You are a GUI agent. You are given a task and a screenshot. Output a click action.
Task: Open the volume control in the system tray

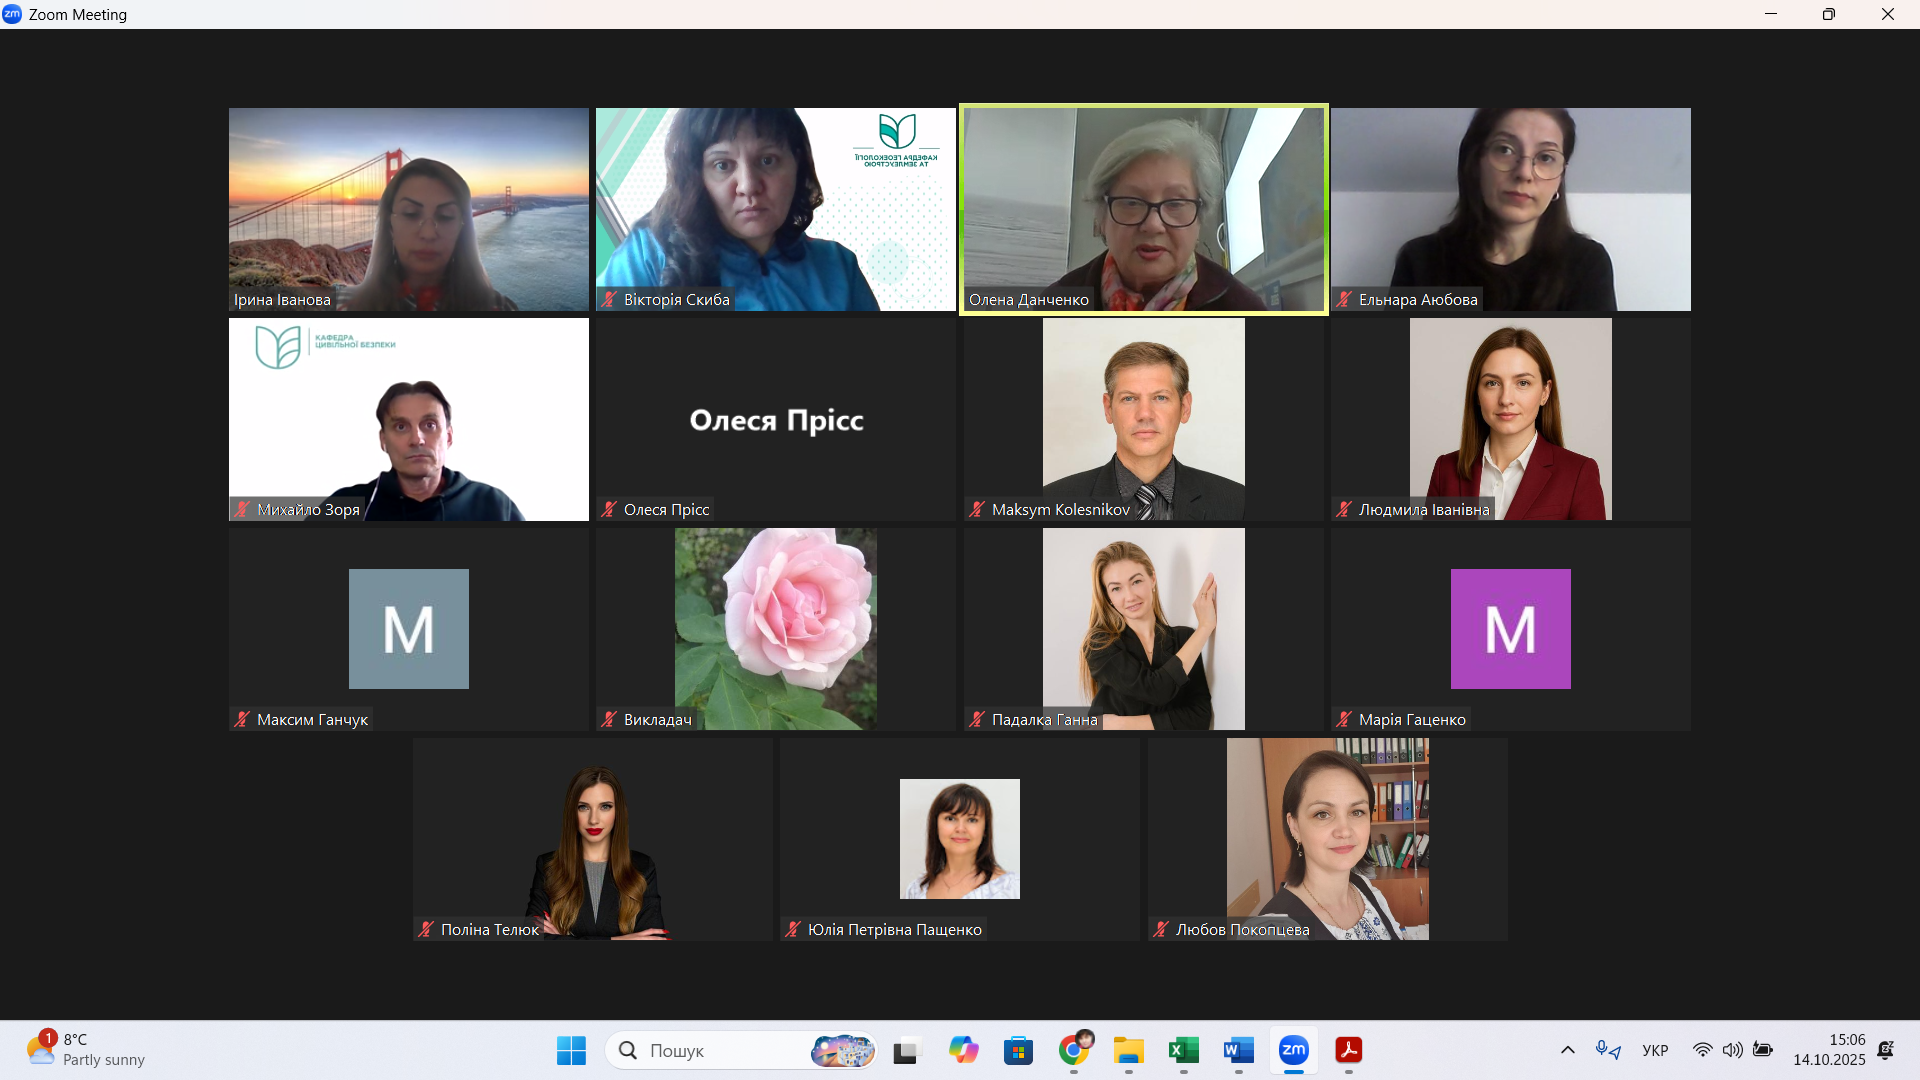[1732, 1050]
